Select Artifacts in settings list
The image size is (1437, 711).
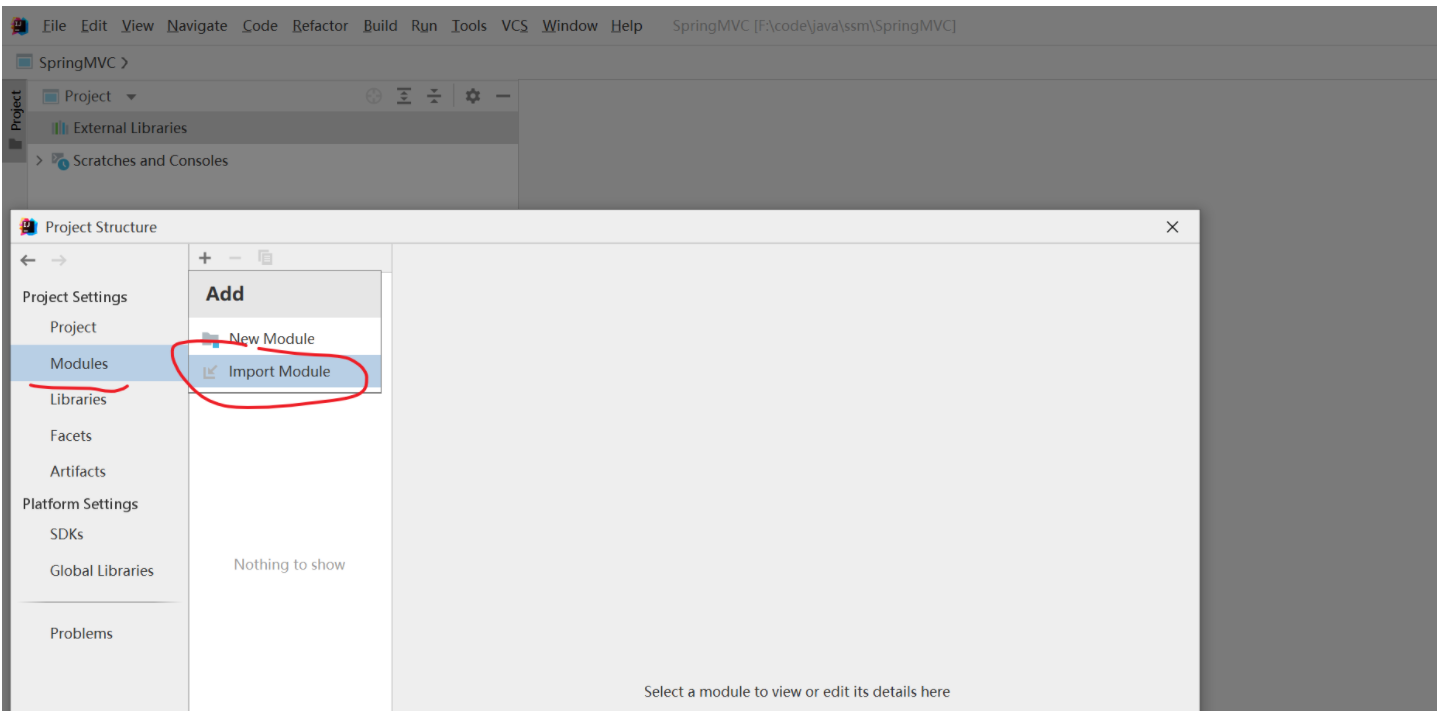[78, 471]
